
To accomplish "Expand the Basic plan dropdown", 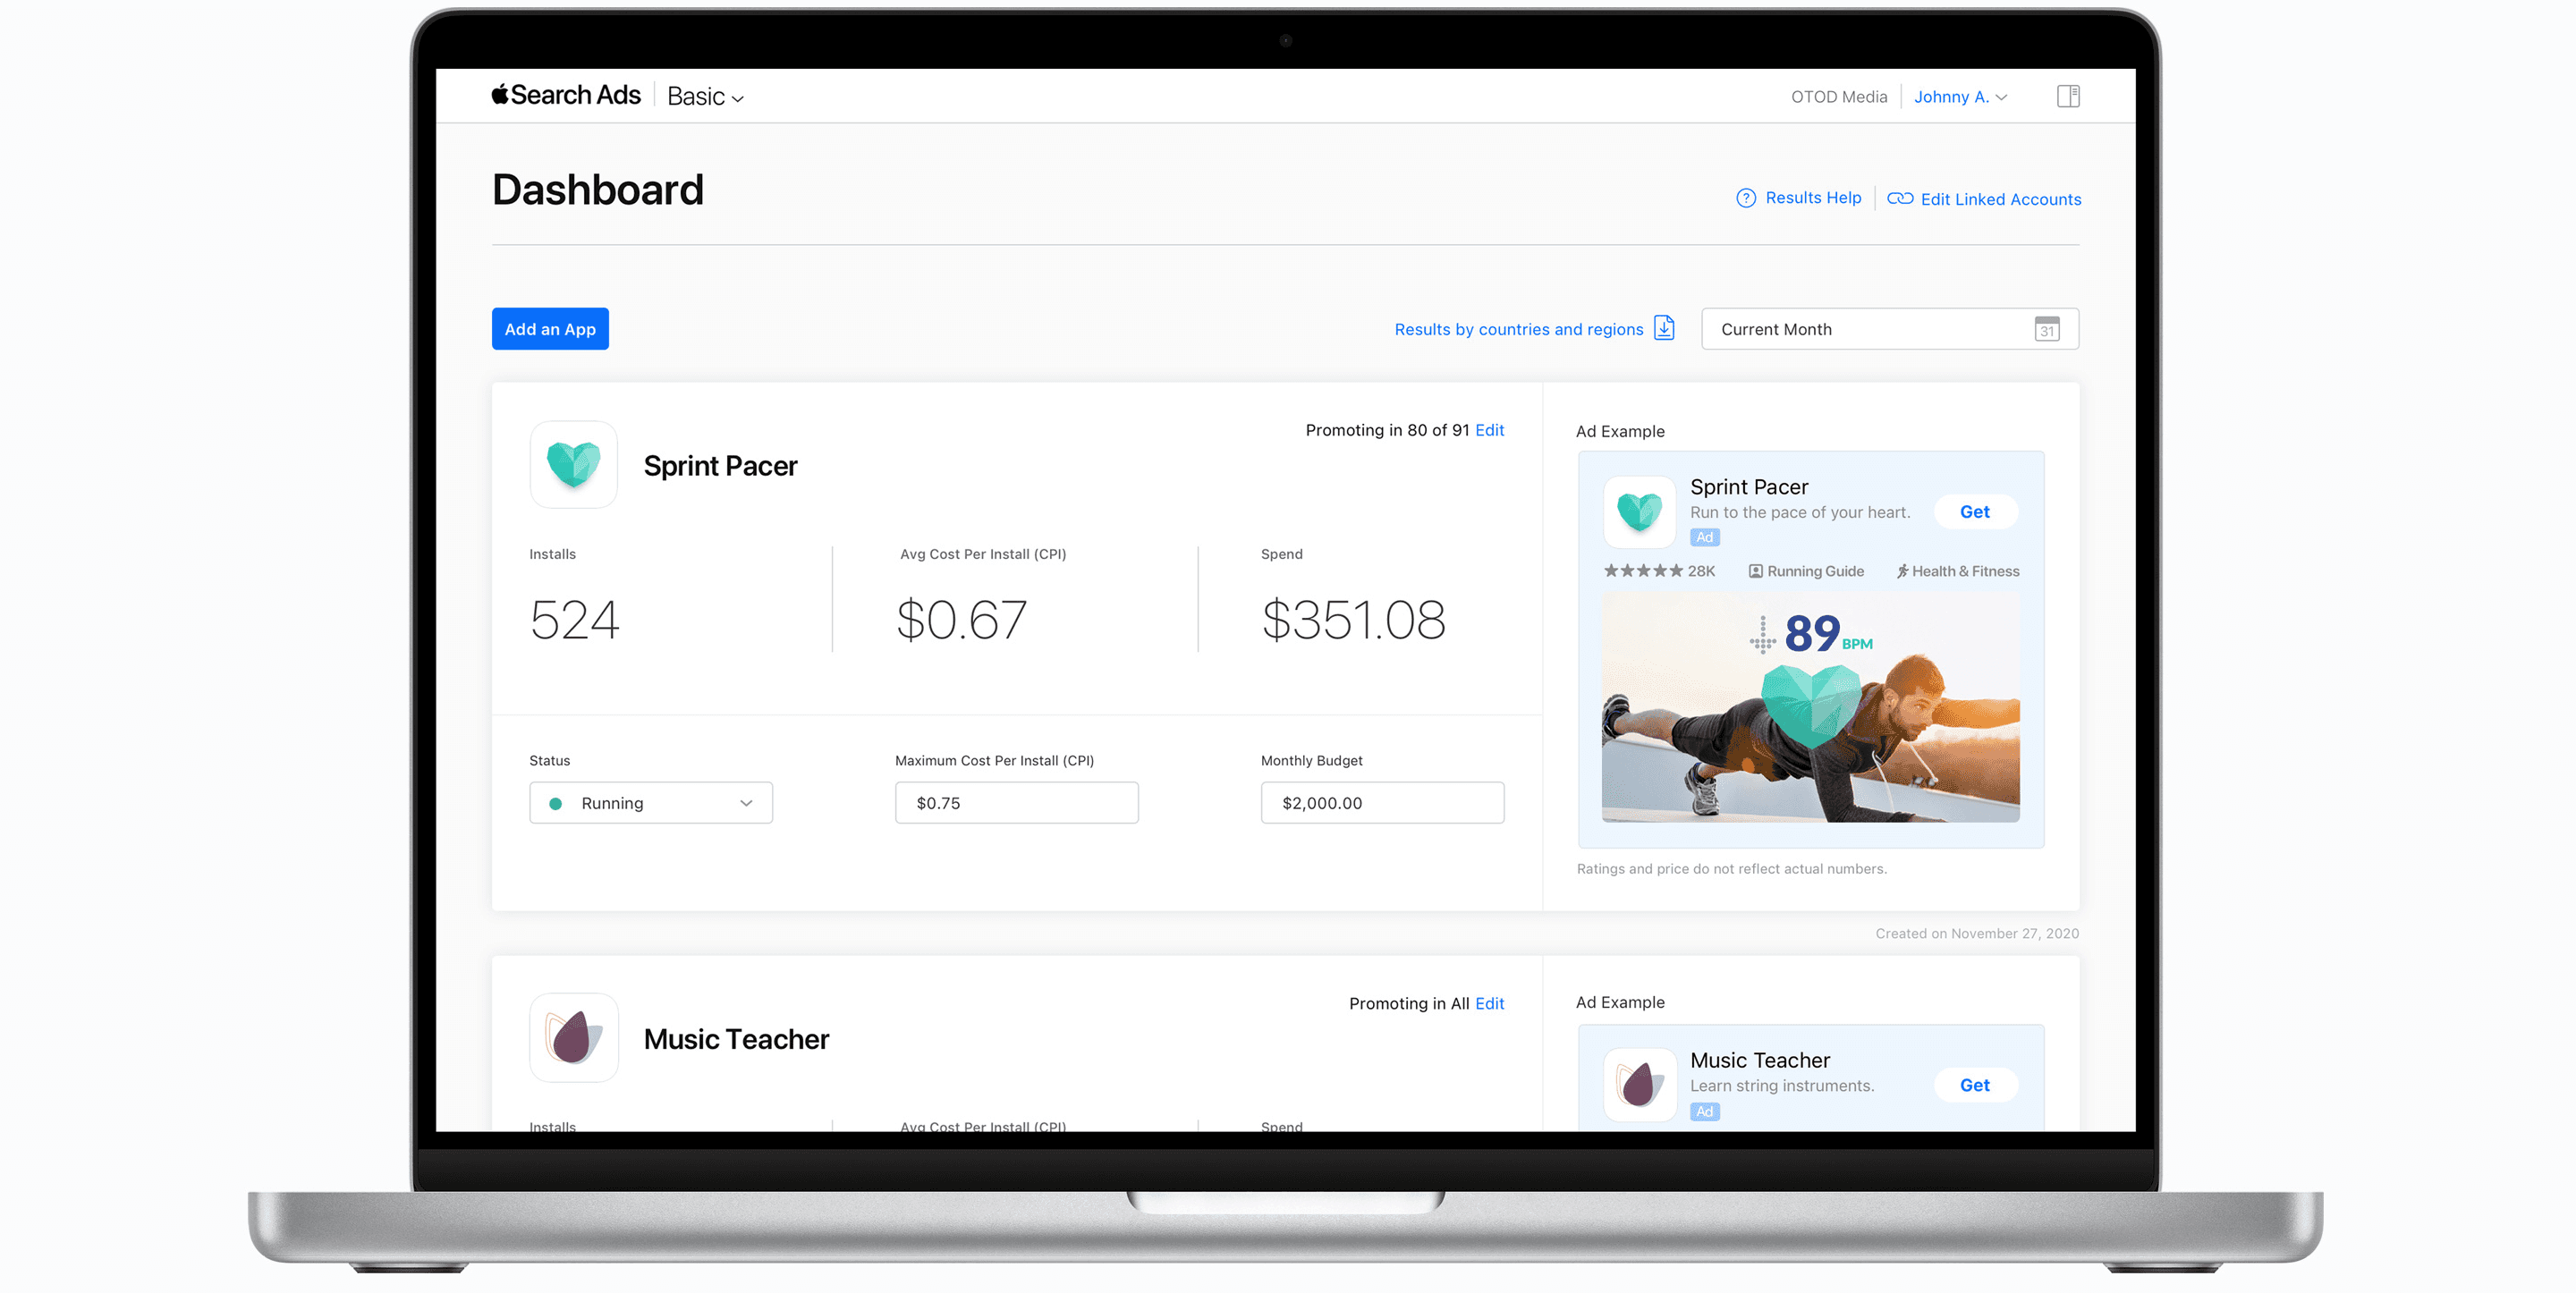I will [708, 96].
